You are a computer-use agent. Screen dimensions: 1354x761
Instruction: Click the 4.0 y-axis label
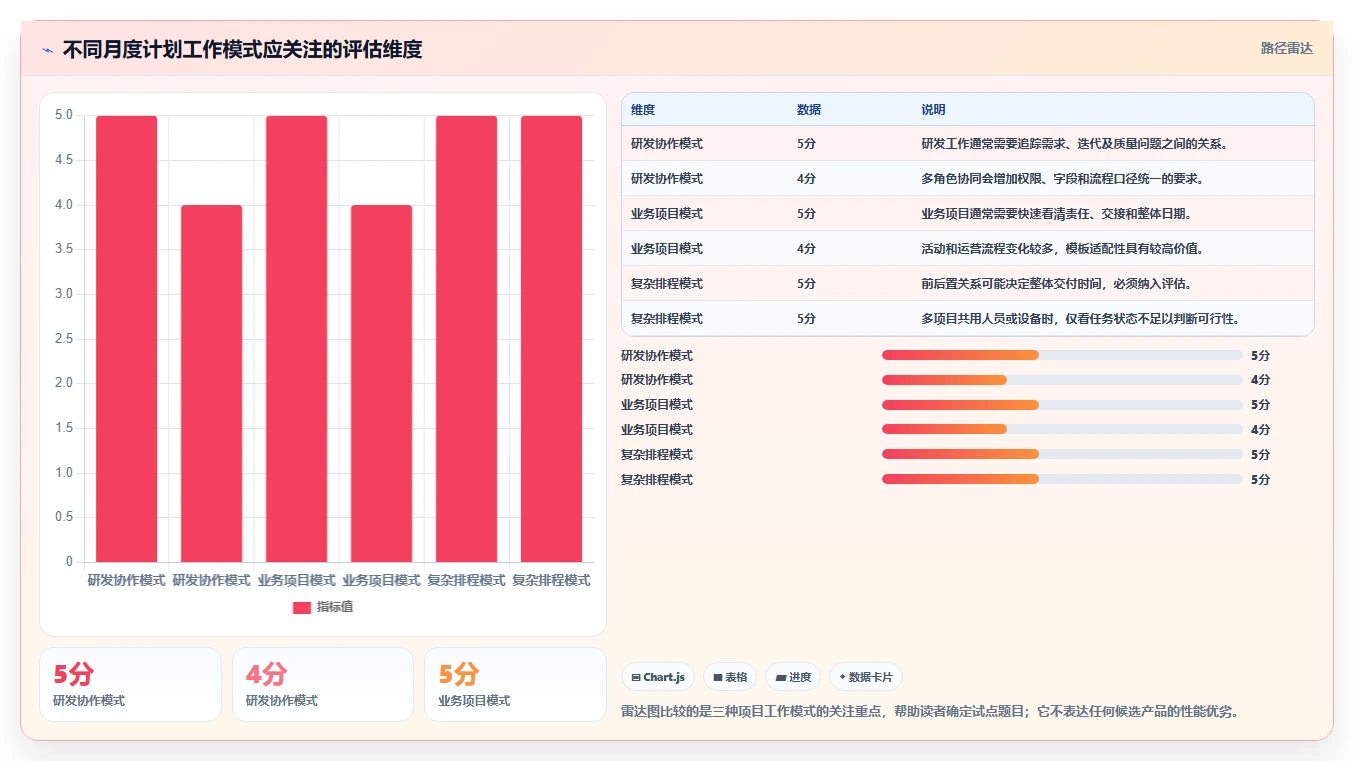pyautogui.click(x=63, y=205)
